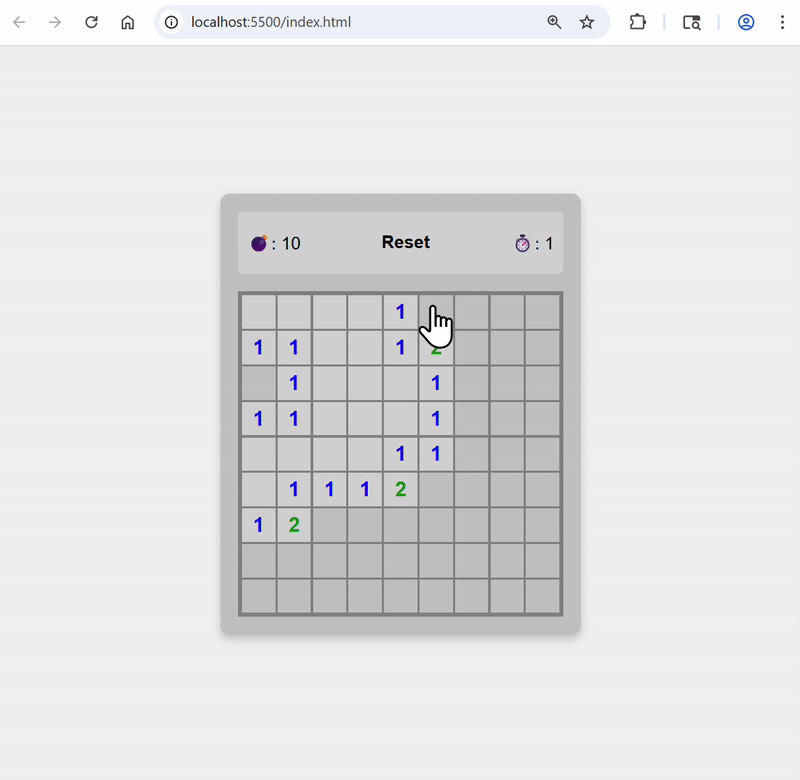This screenshot has width=800, height=780.
Task: Reload the Minesweeper page
Action: pos(91,22)
